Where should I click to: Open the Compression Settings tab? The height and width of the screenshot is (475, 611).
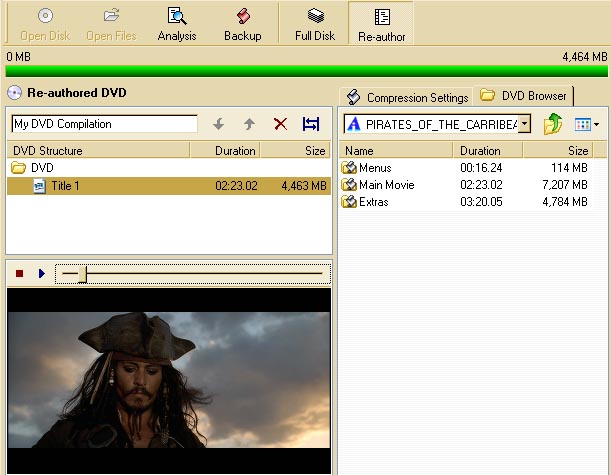pyautogui.click(x=407, y=97)
